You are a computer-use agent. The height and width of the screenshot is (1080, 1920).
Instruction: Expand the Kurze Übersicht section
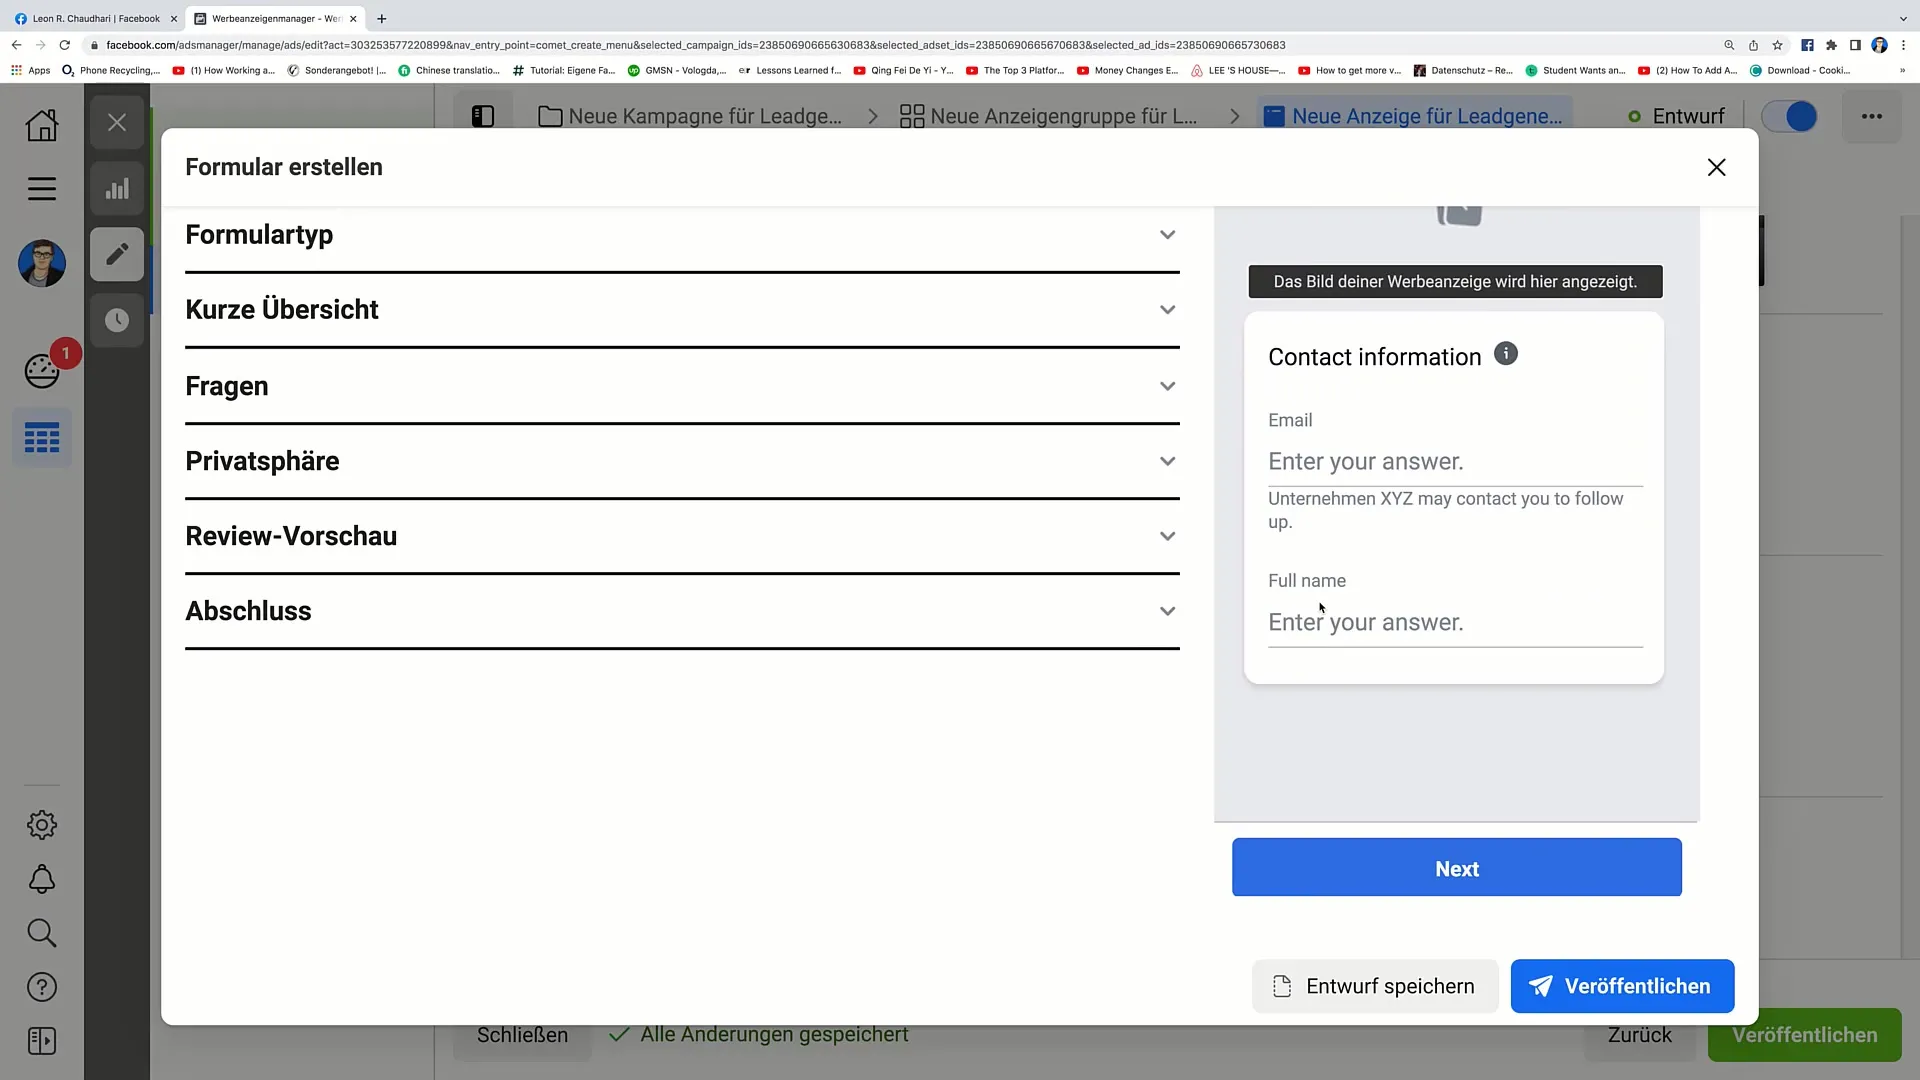682,310
